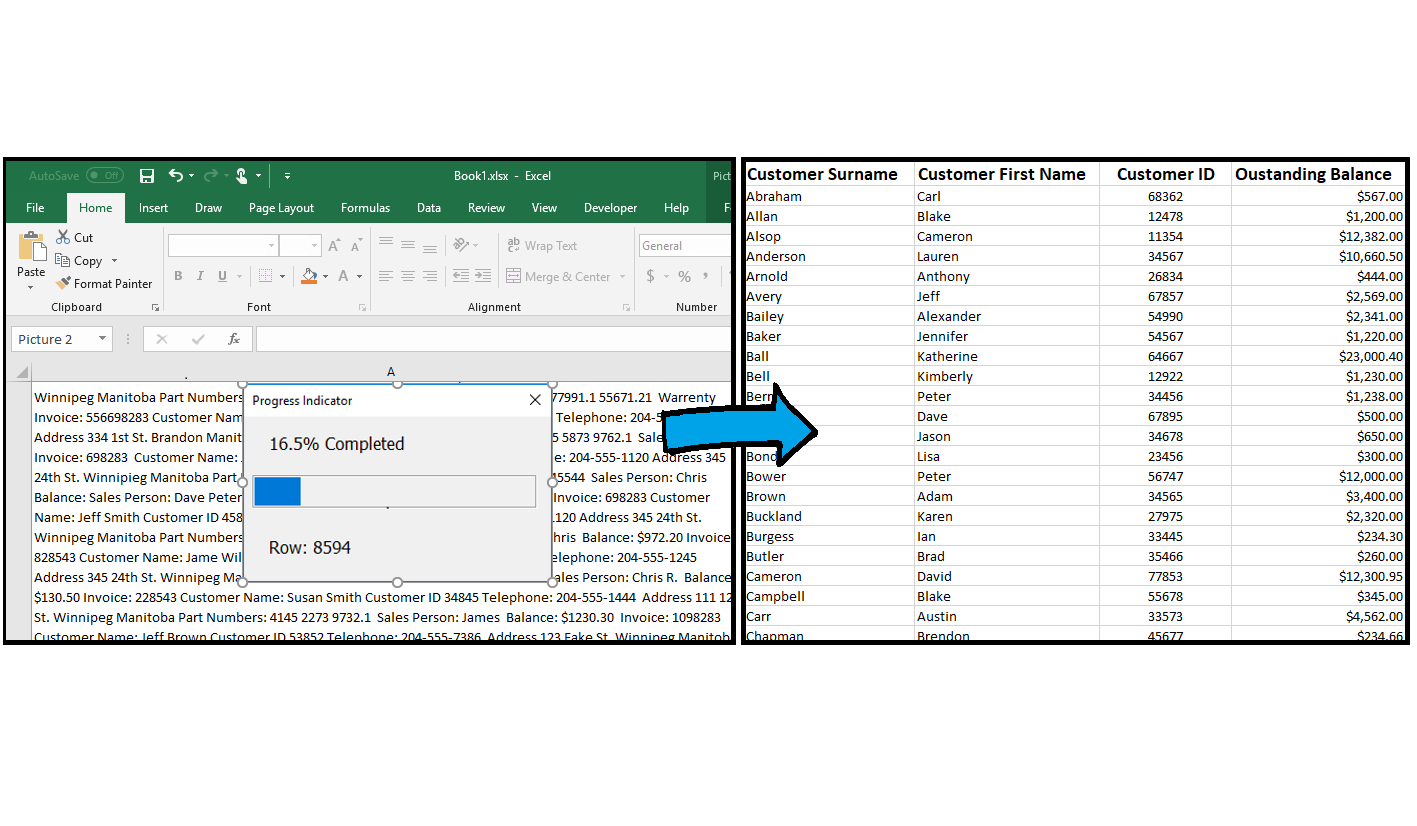Click the Undo arrow icon

176,175
